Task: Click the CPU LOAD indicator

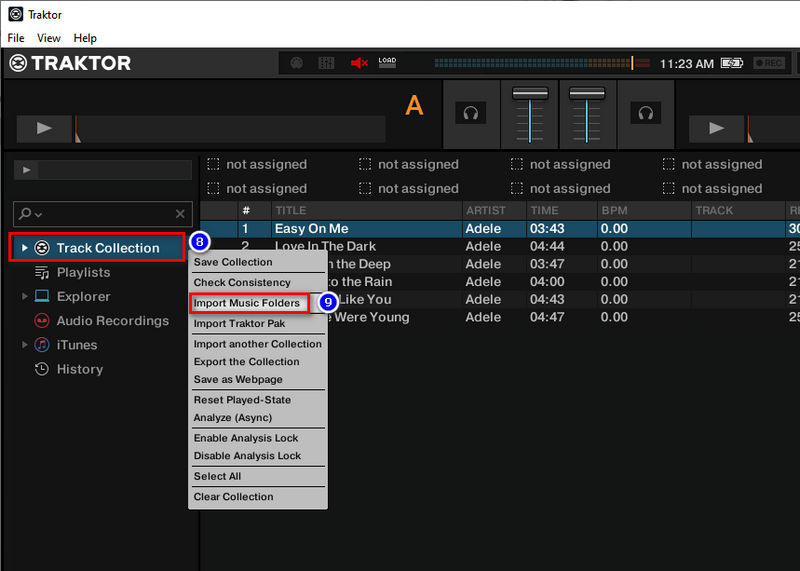Action: 387,63
